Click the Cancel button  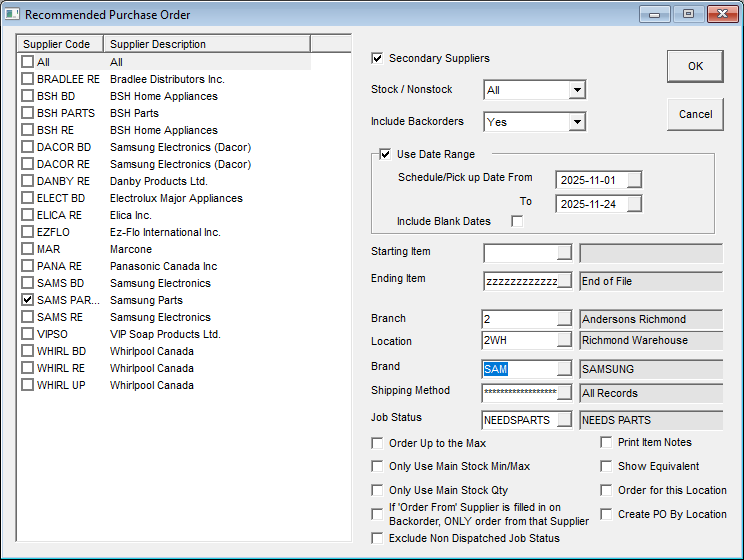click(x=695, y=114)
